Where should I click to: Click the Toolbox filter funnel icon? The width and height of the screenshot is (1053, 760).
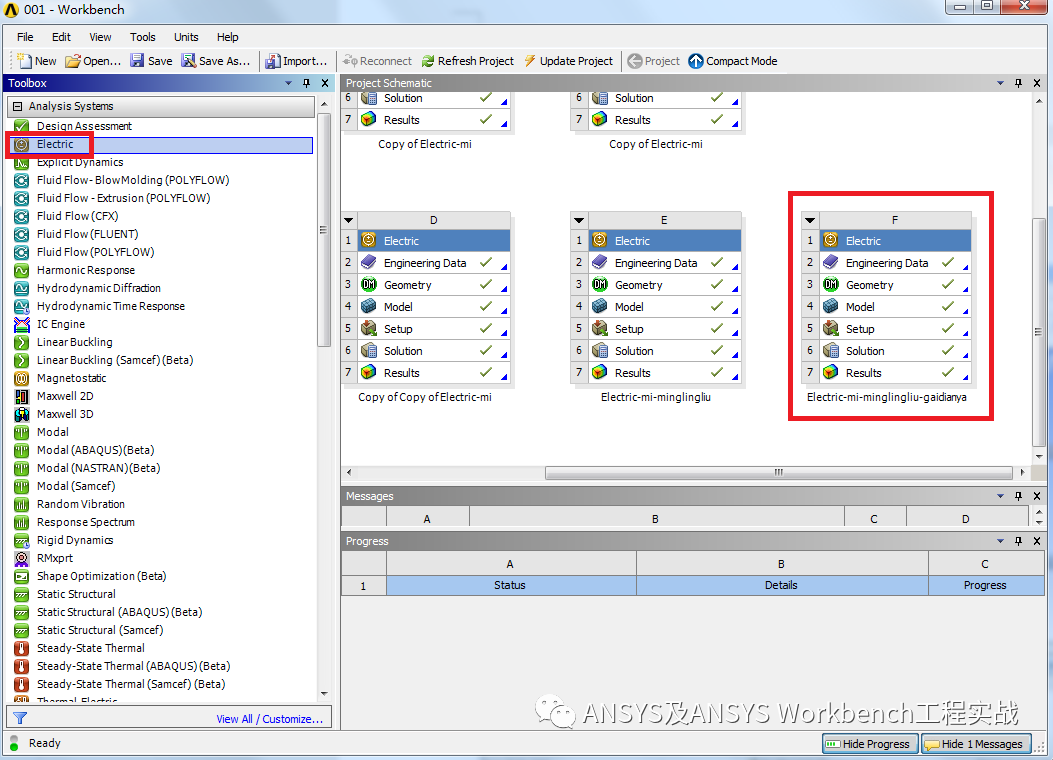[x=20, y=718]
